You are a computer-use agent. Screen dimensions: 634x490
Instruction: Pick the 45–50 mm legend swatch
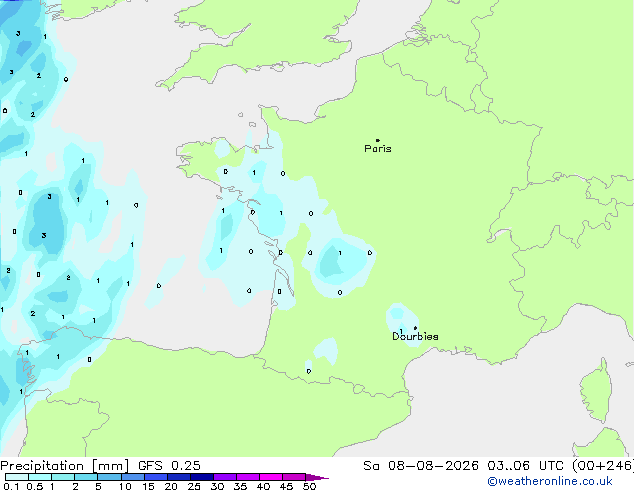pyautogui.click(x=294, y=477)
